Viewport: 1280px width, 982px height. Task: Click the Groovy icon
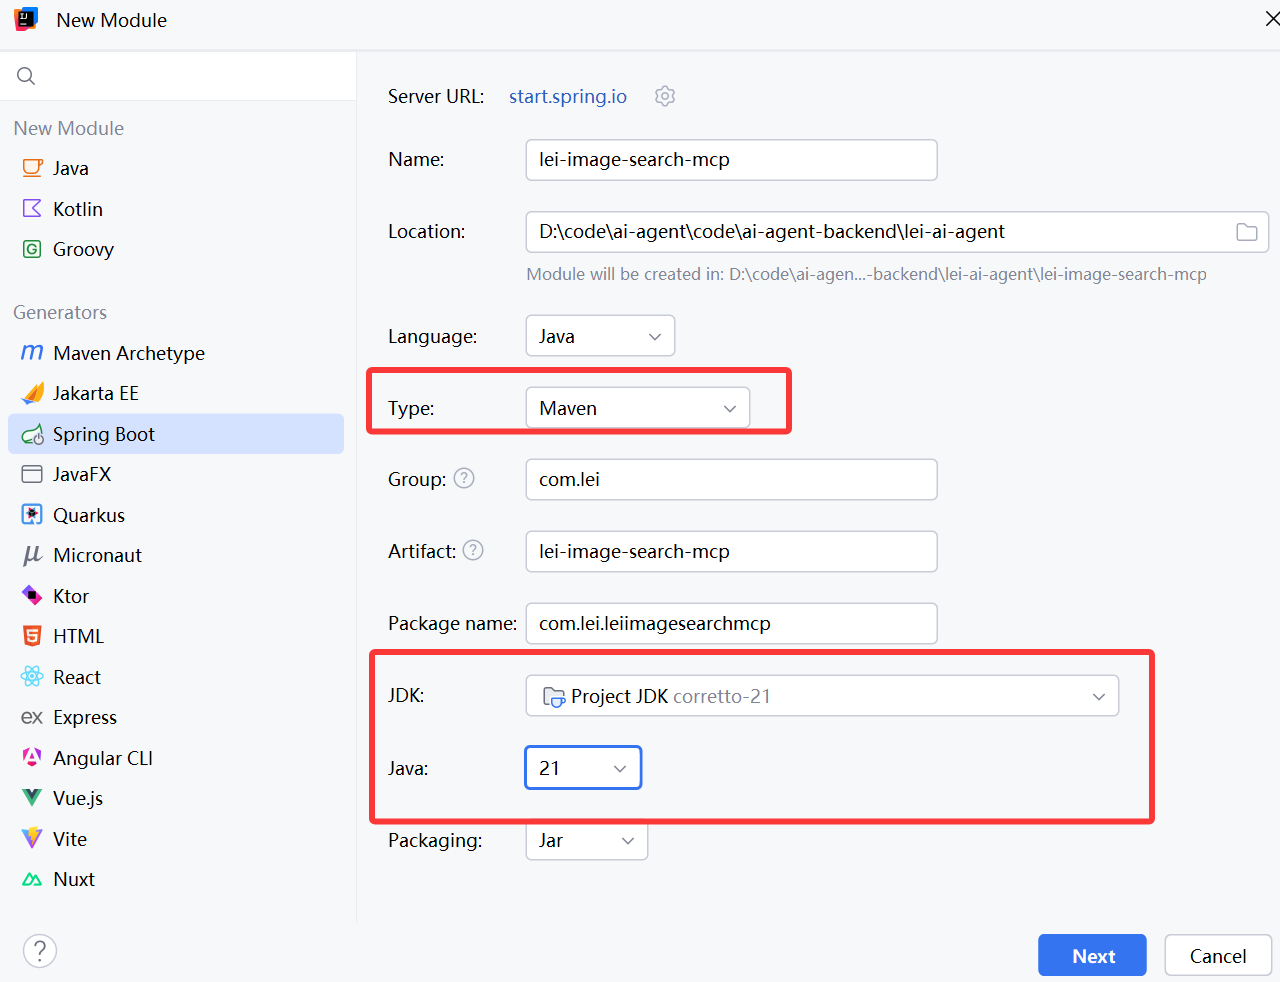click(x=32, y=249)
